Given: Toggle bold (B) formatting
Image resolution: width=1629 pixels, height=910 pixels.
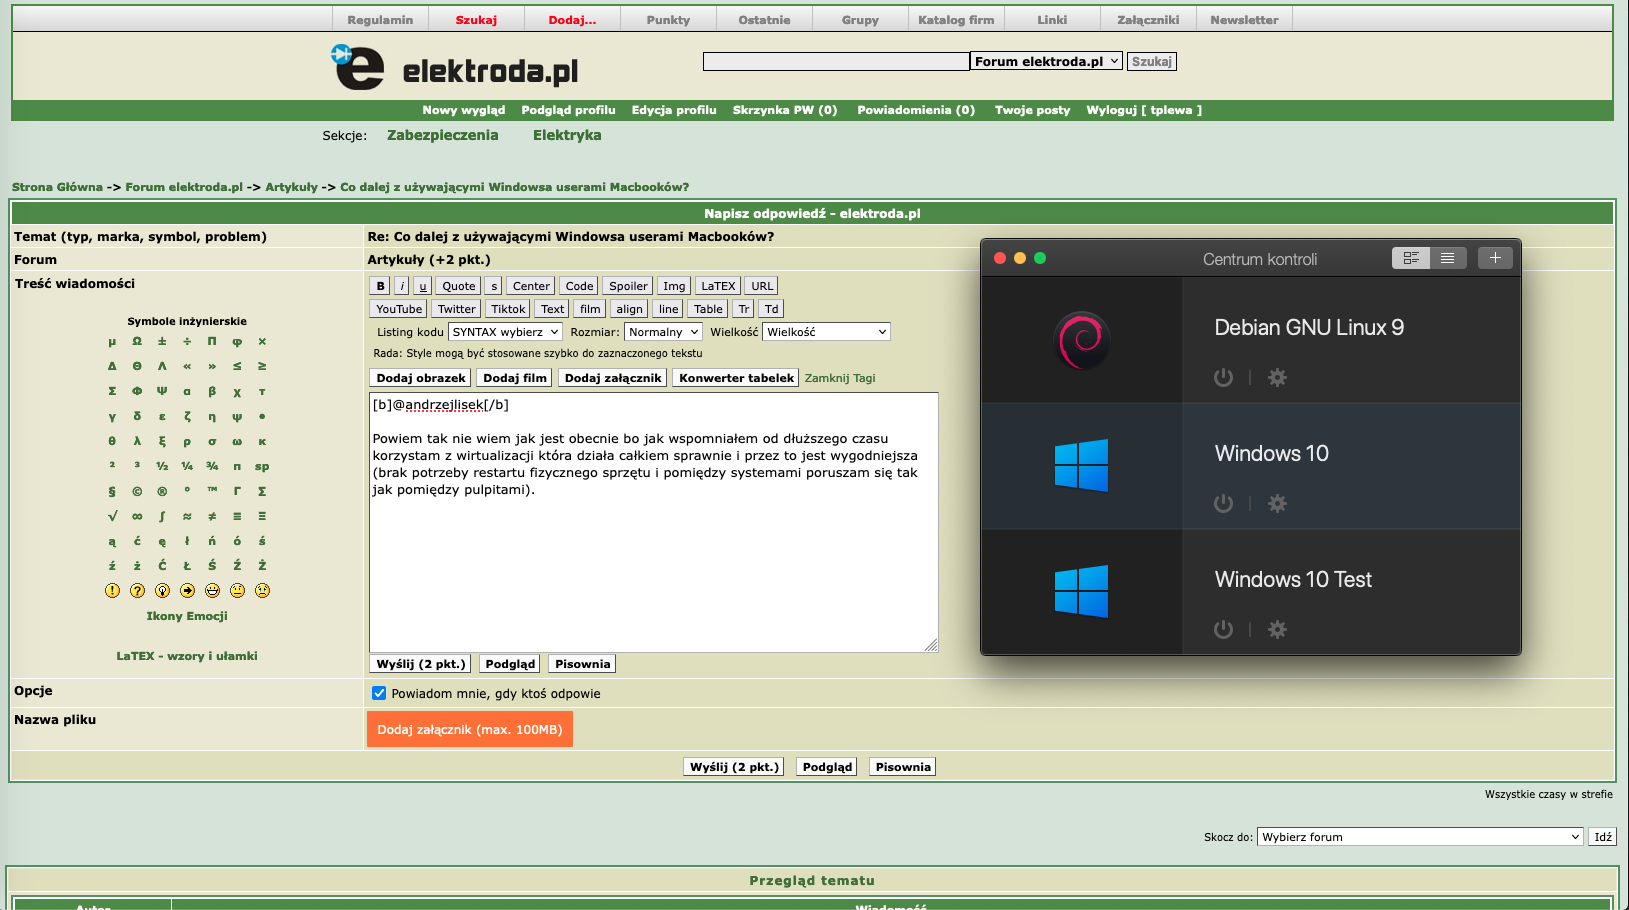Looking at the screenshot, I should click(380, 286).
